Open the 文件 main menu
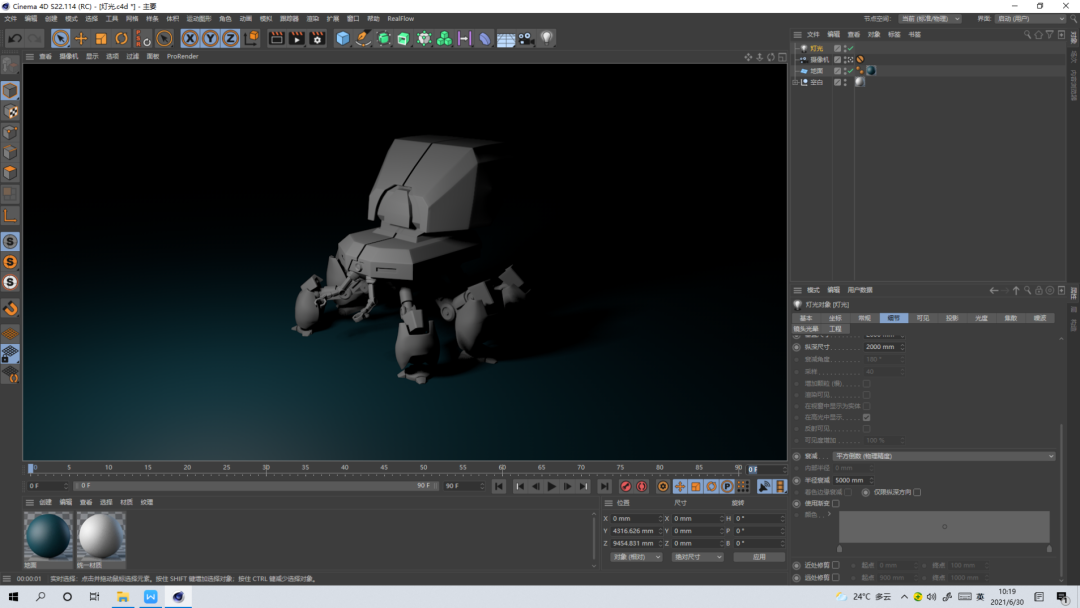The height and width of the screenshot is (608, 1080). coord(10,19)
